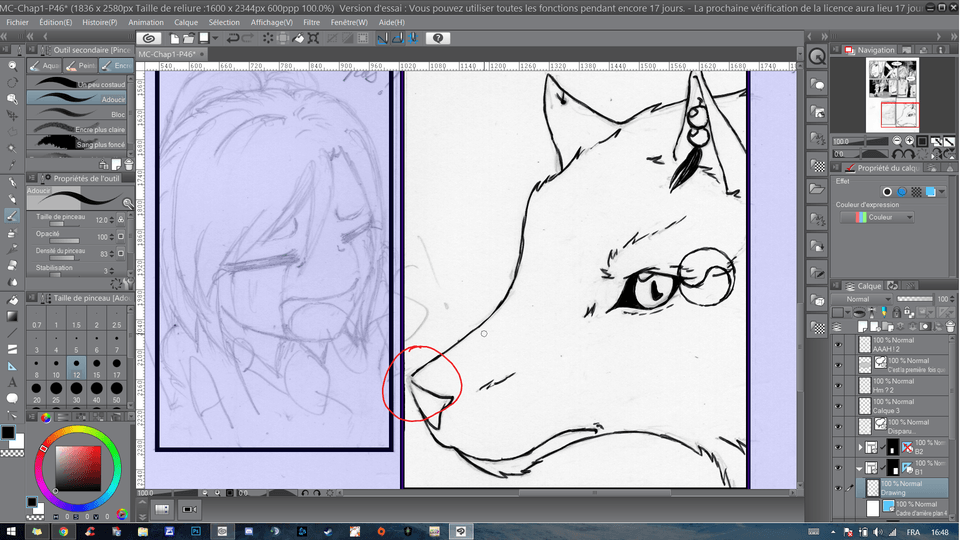Click the Undo arrow in the toolbar
The height and width of the screenshot is (540, 960).
232,38
